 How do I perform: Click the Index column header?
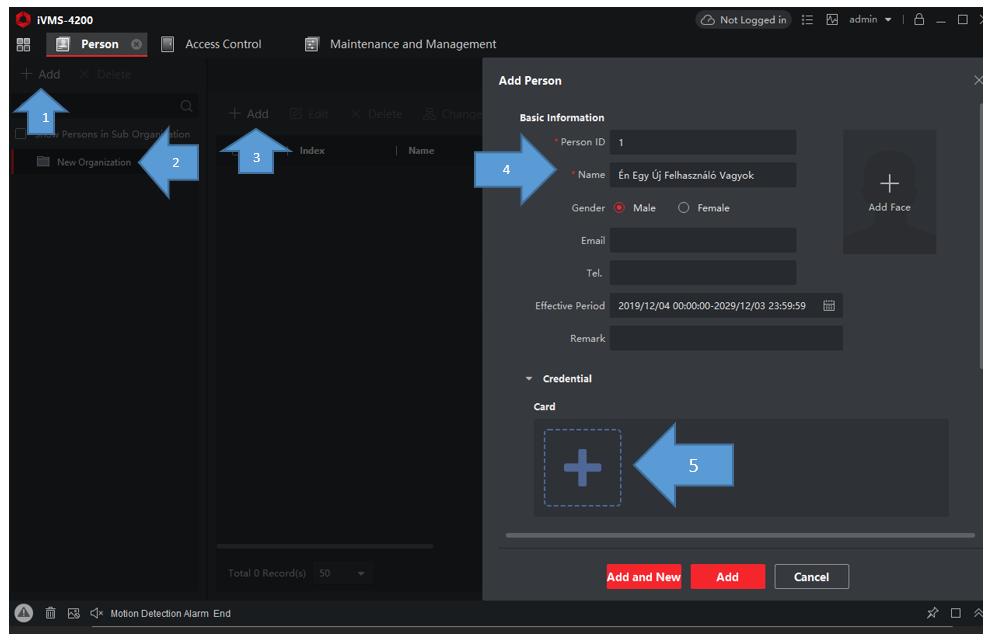tap(312, 150)
